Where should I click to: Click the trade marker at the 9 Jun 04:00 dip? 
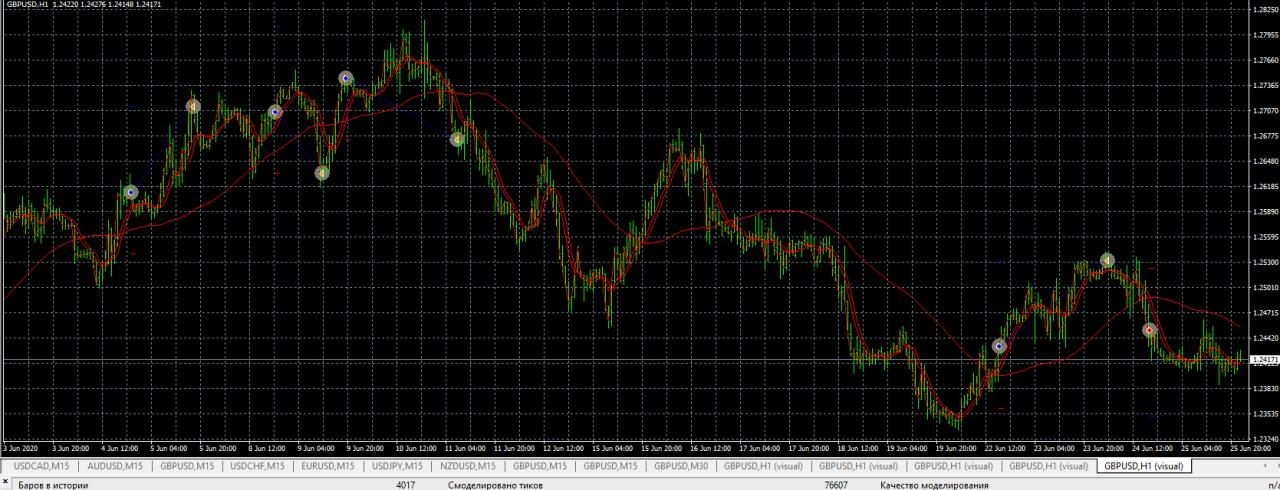click(322, 173)
